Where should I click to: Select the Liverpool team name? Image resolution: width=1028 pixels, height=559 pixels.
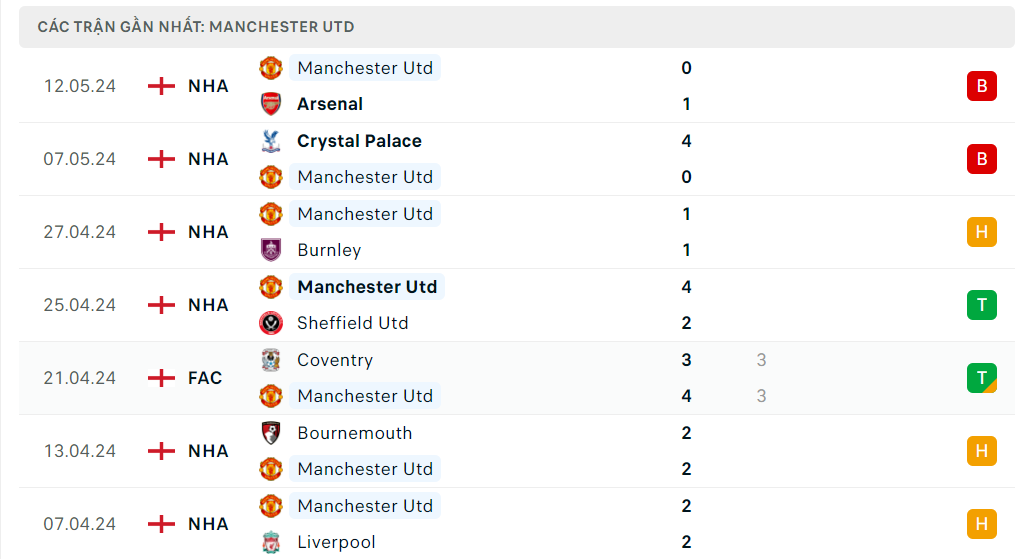tap(336, 542)
